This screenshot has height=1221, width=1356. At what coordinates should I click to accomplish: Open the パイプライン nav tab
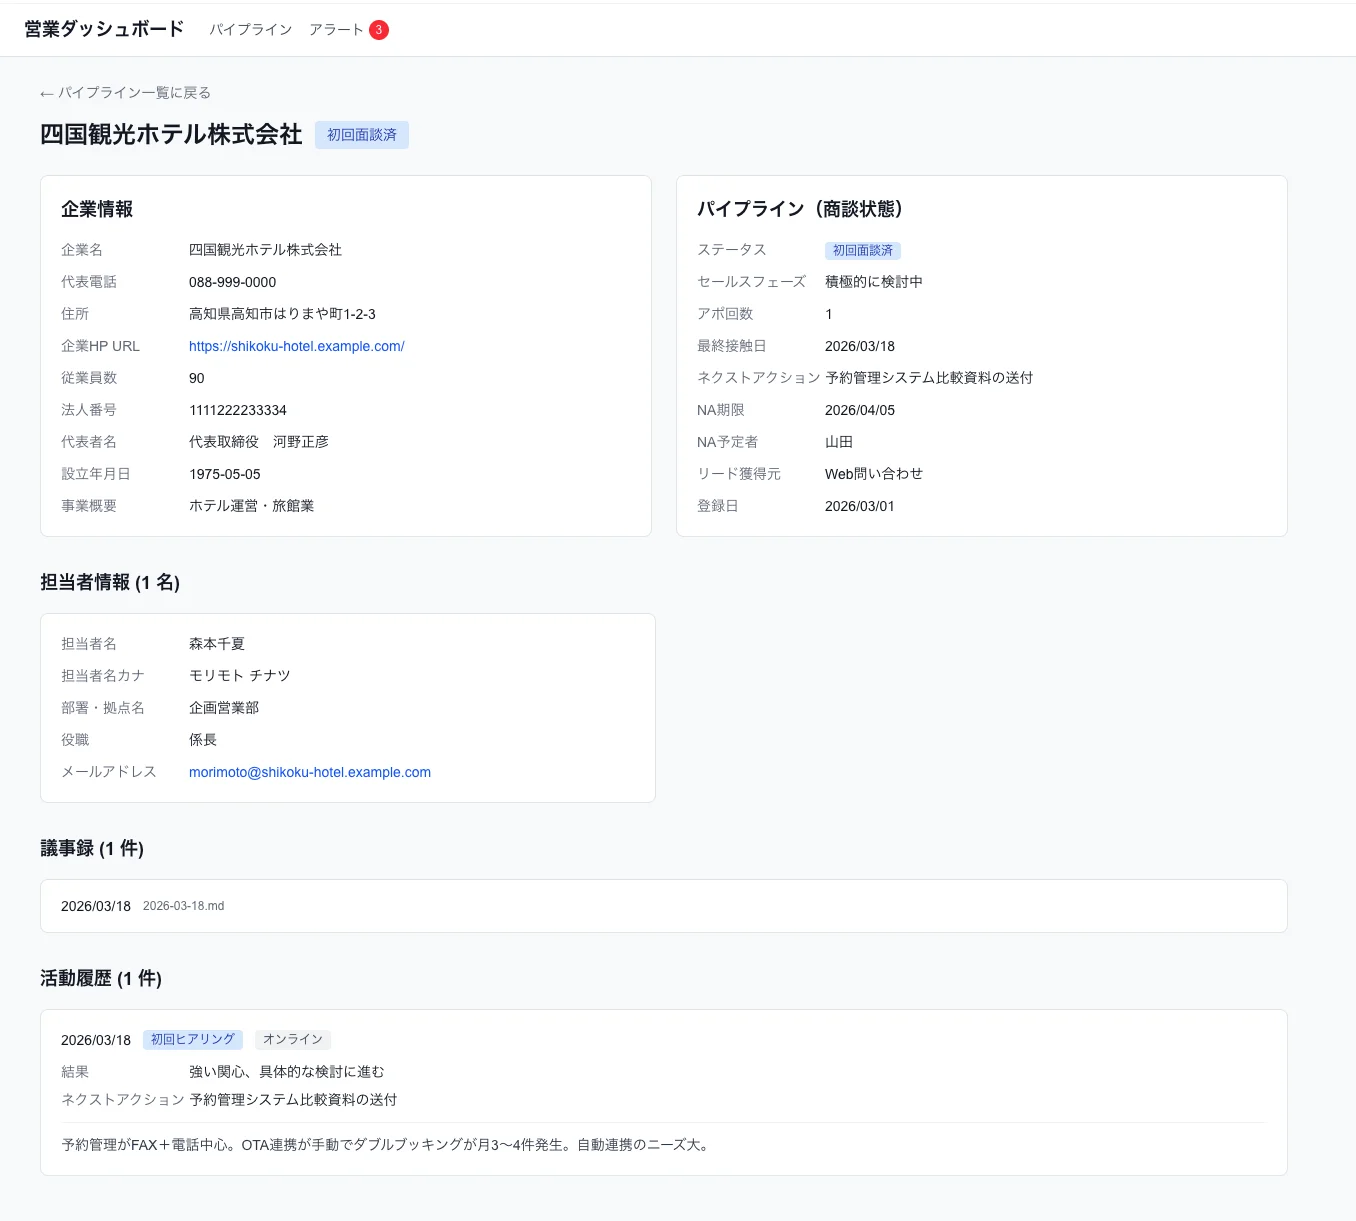pos(250,30)
